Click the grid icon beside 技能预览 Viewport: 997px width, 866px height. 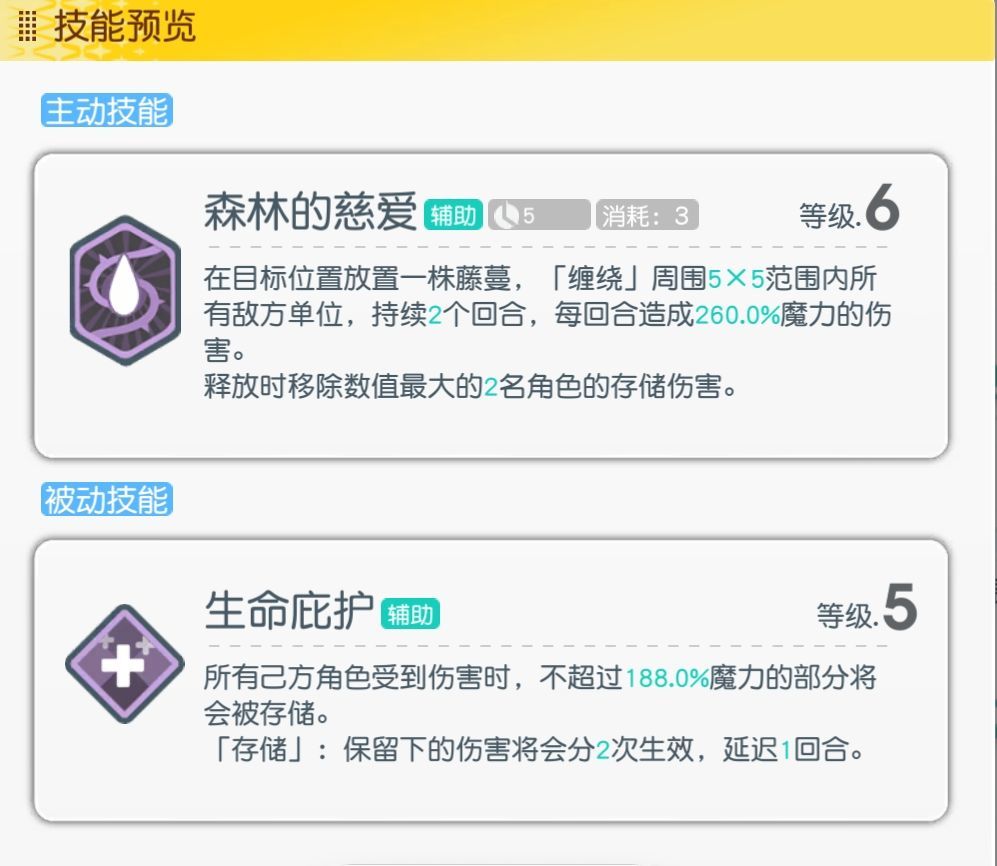pyautogui.click(x=28, y=27)
